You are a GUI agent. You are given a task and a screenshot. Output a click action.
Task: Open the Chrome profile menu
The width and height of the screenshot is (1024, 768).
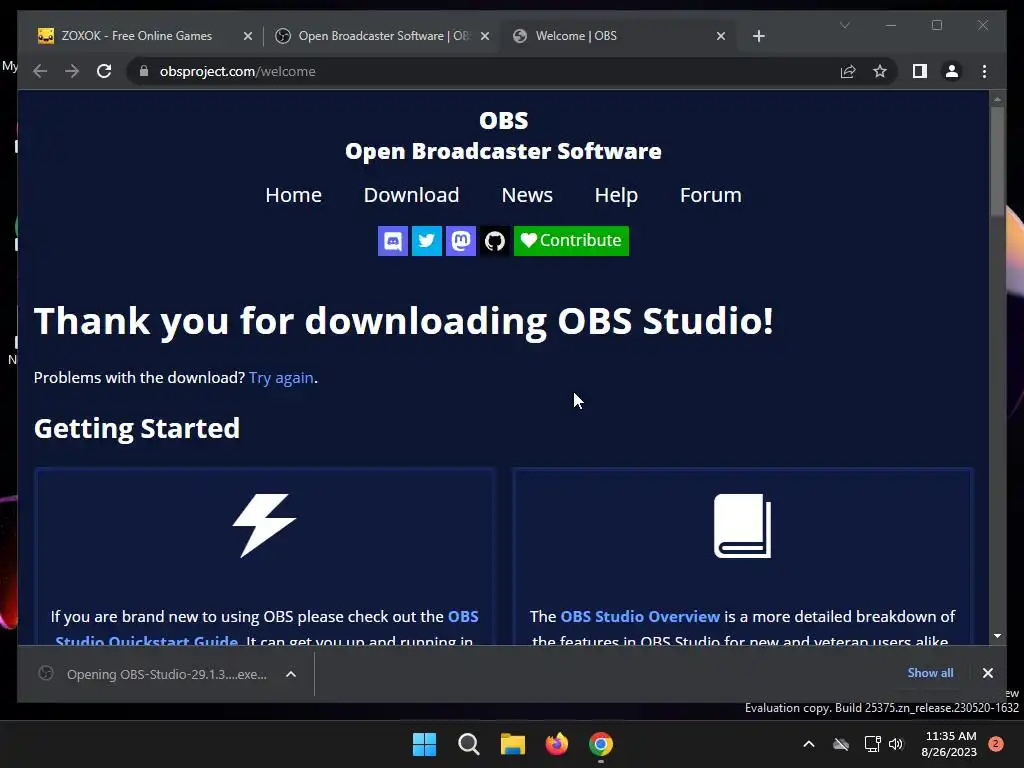(952, 71)
